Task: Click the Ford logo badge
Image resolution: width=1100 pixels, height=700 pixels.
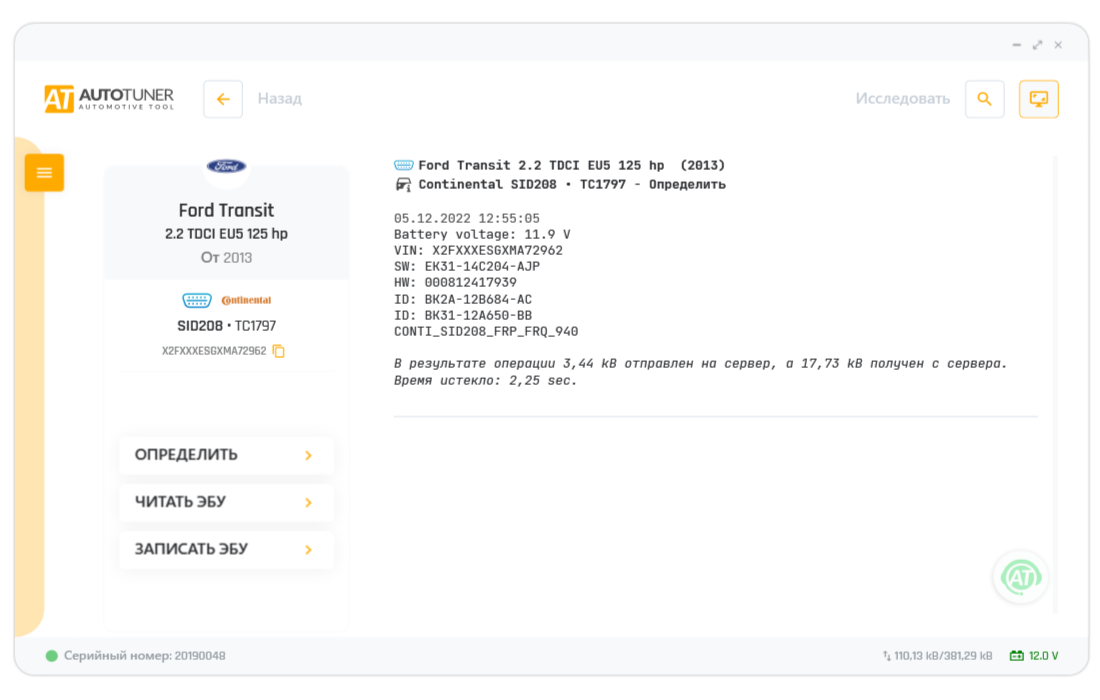Action: pyautogui.click(x=227, y=166)
